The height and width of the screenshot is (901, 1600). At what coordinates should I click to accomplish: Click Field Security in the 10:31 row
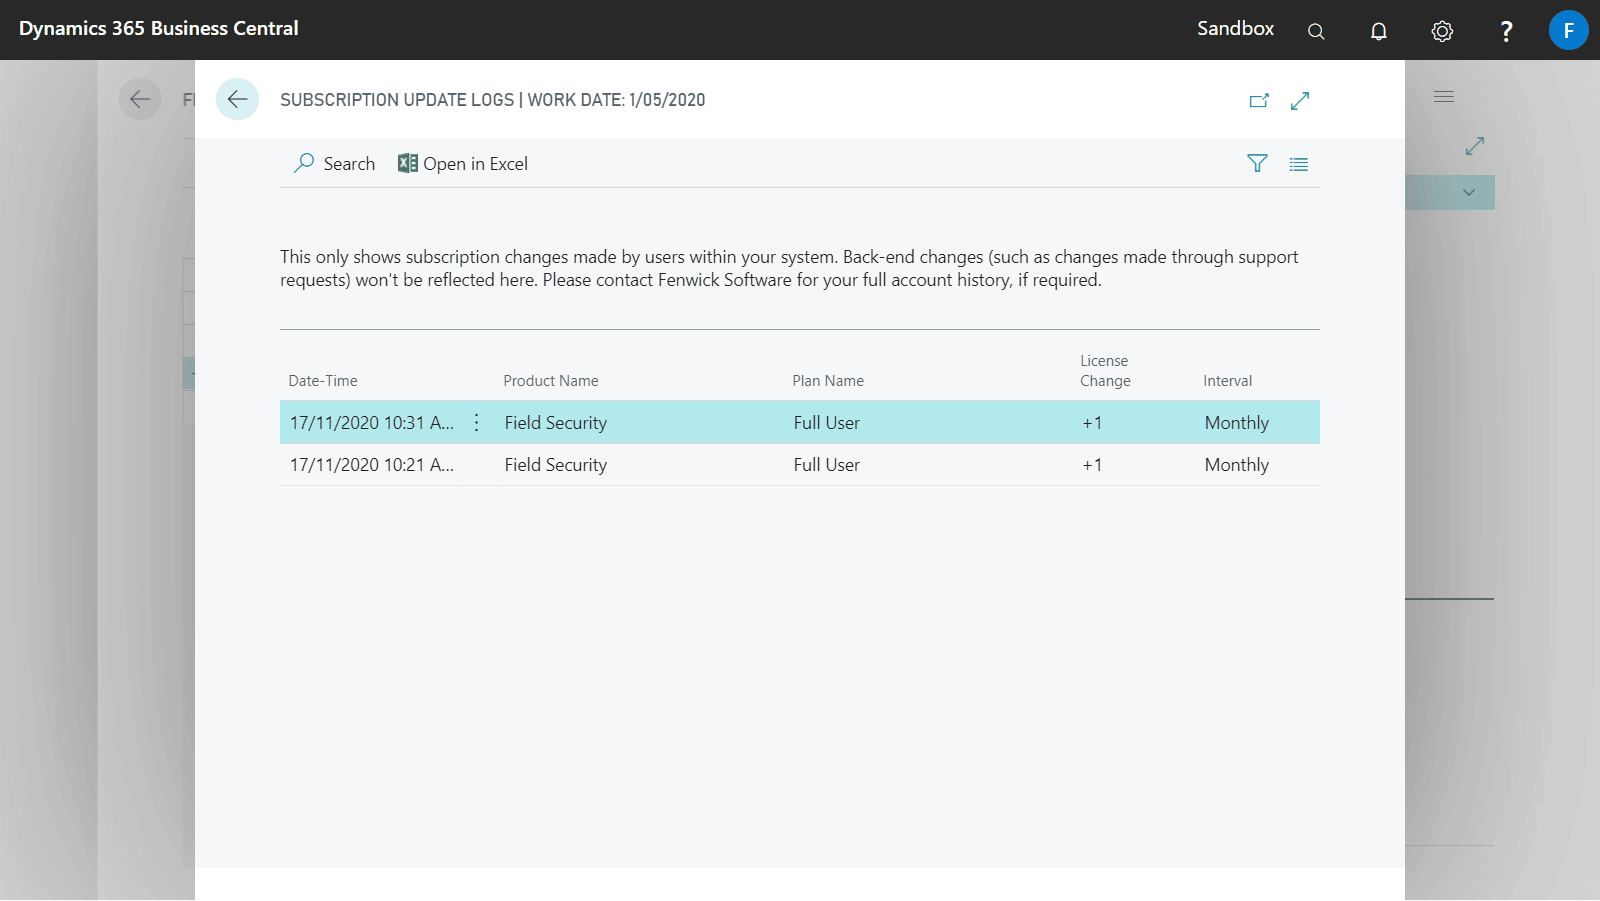[x=556, y=423]
